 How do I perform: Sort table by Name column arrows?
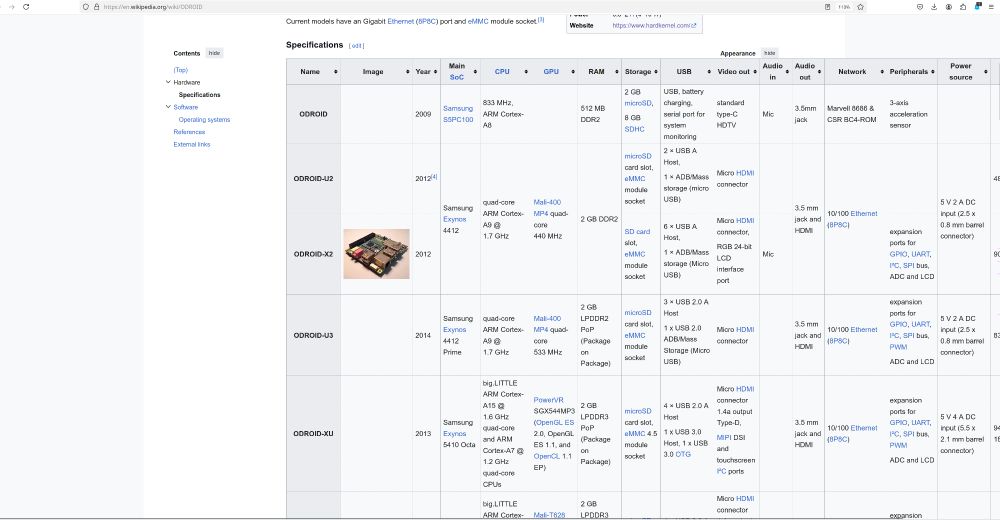[x=335, y=71]
